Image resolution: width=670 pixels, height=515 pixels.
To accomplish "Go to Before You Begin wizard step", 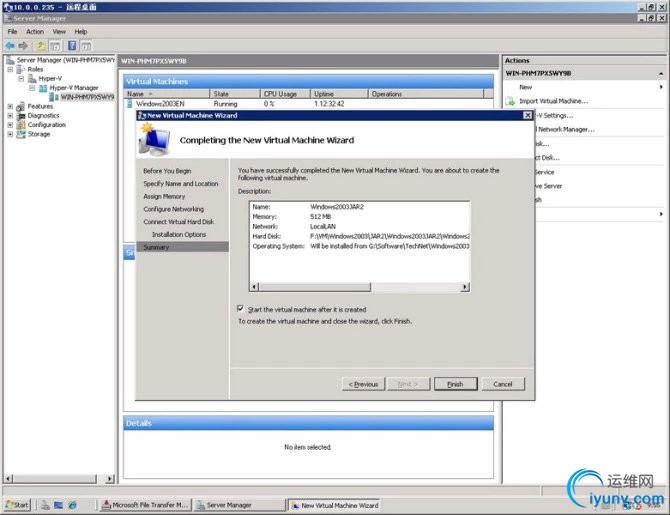I will click(x=167, y=171).
